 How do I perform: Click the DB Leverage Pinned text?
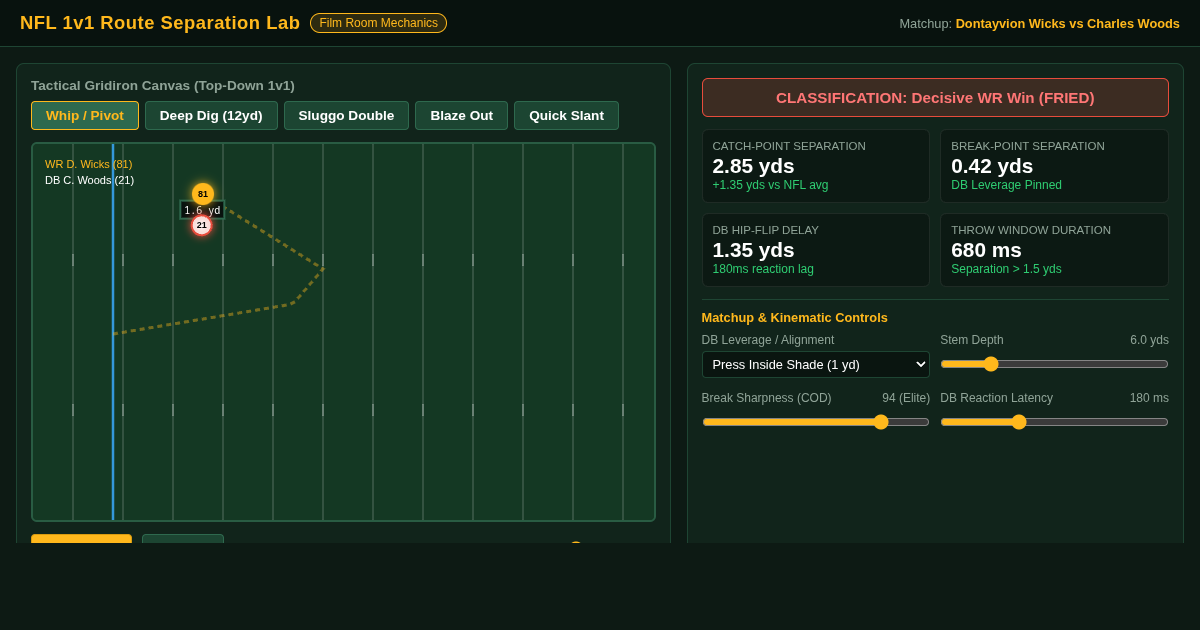[x=1006, y=185]
